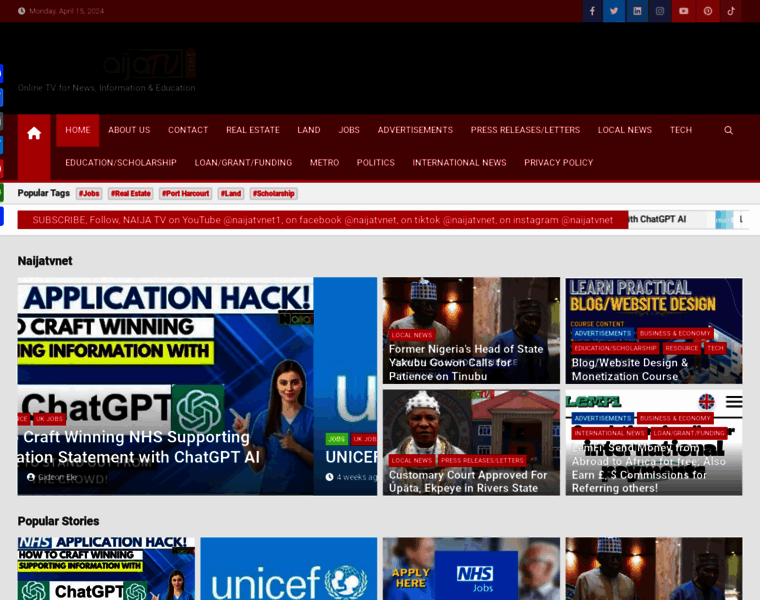
Task: Open the TECH menu item
Action: (x=681, y=130)
